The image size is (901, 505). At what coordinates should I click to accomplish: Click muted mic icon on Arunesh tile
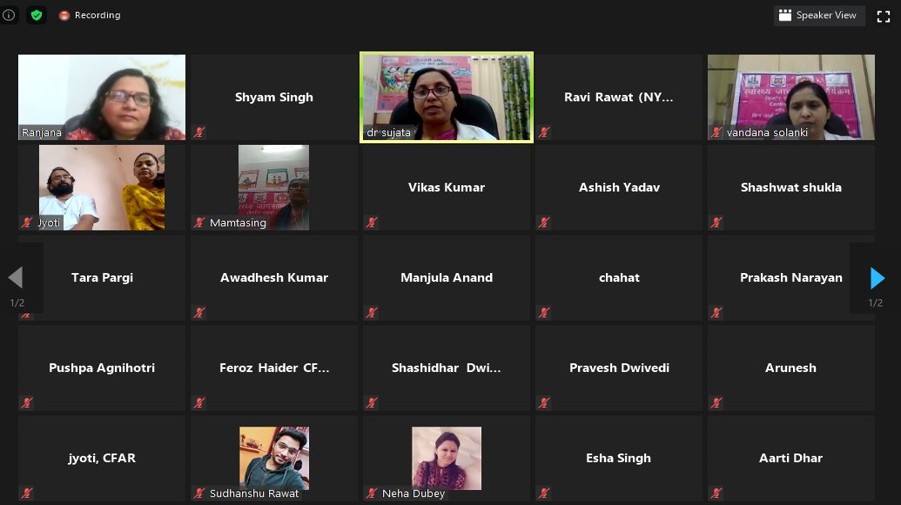coord(717,403)
